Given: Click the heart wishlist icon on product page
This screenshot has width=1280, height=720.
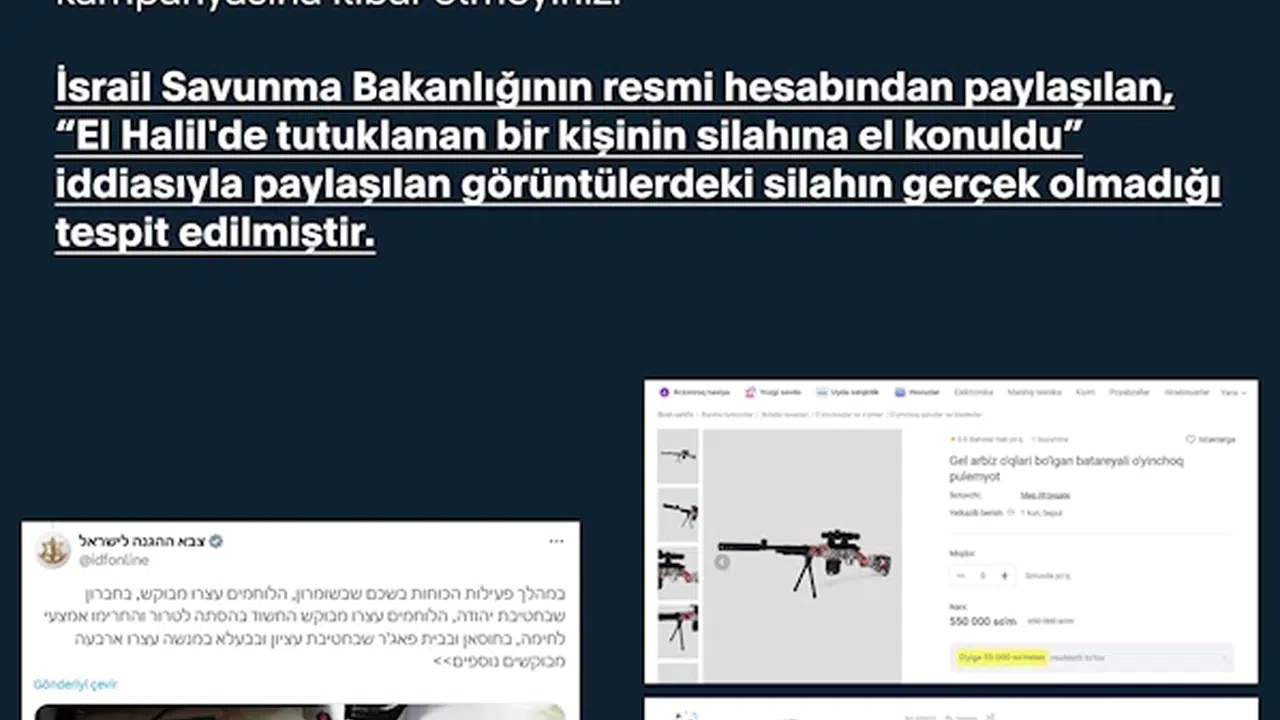Looking at the screenshot, I should click(x=1191, y=439).
